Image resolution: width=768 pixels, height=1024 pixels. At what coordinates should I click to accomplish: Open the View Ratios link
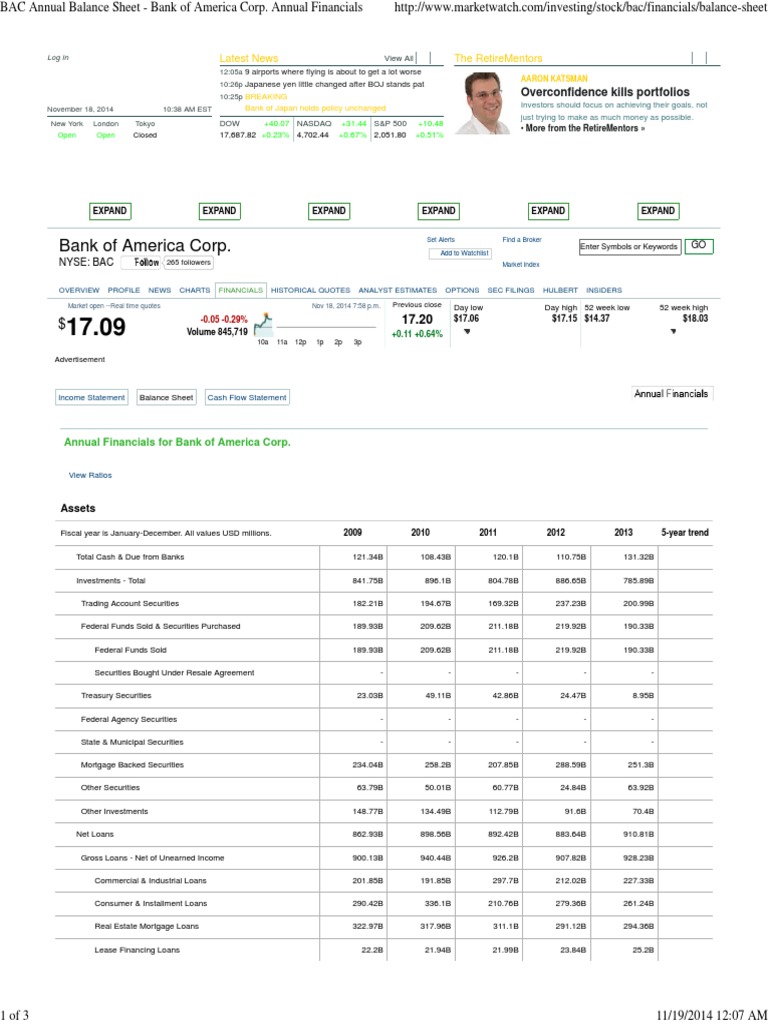tap(90, 474)
